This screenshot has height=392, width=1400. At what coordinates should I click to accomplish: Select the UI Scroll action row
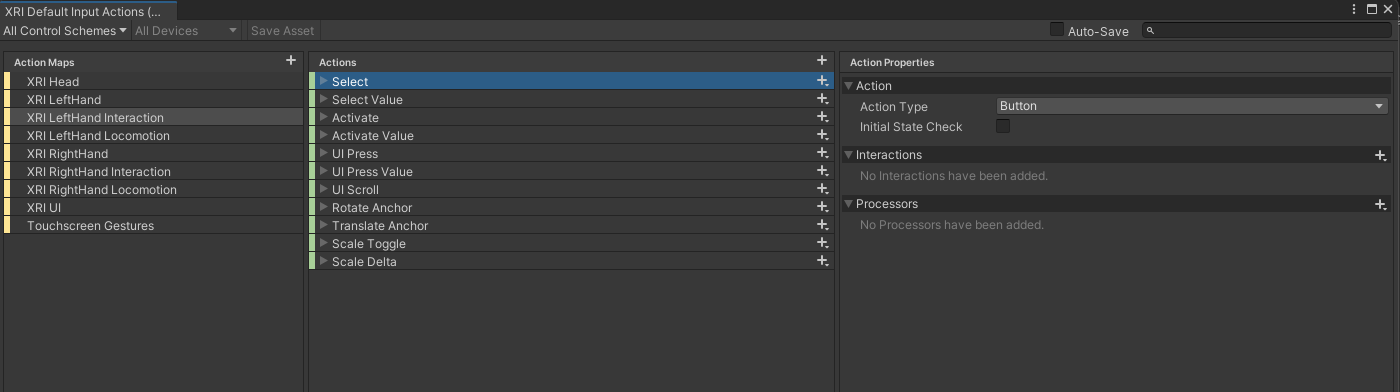point(571,189)
